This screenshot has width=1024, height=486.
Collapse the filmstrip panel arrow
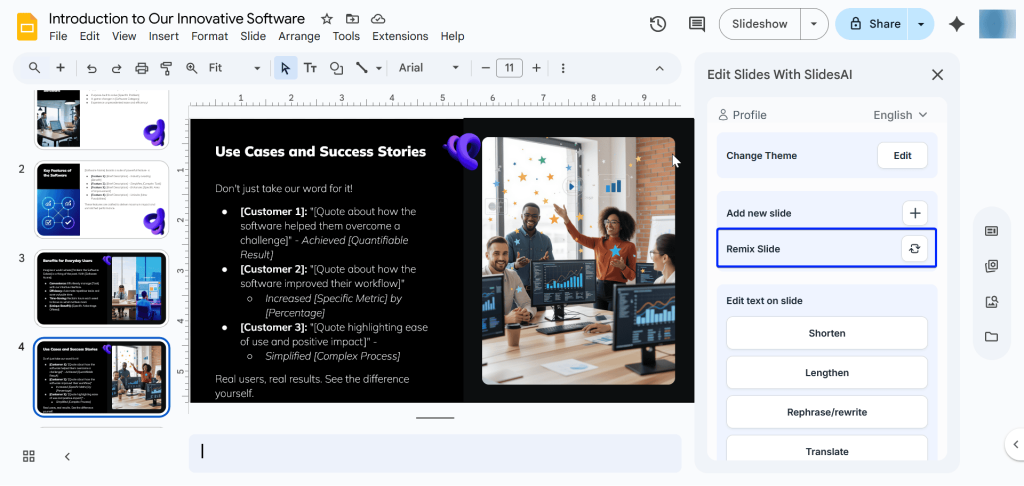(67, 456)
